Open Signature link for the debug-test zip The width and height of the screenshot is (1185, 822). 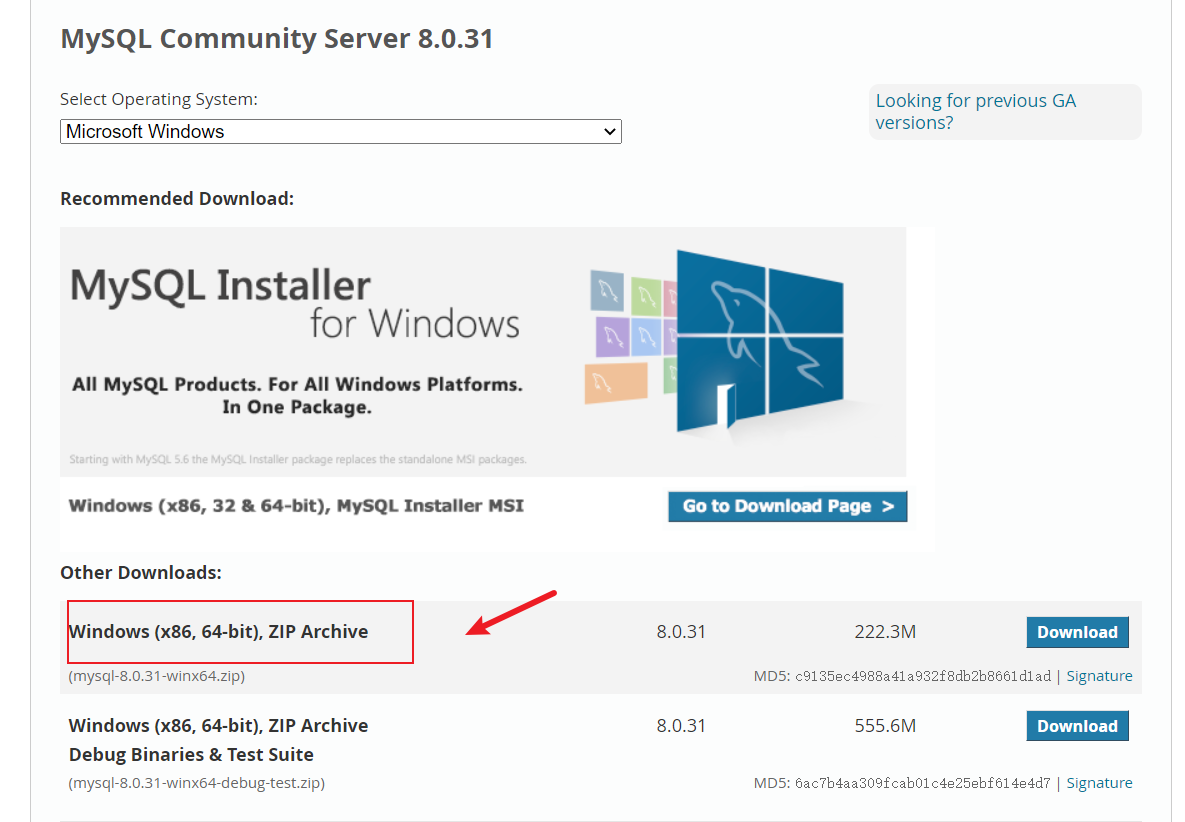pos(1099,783)
